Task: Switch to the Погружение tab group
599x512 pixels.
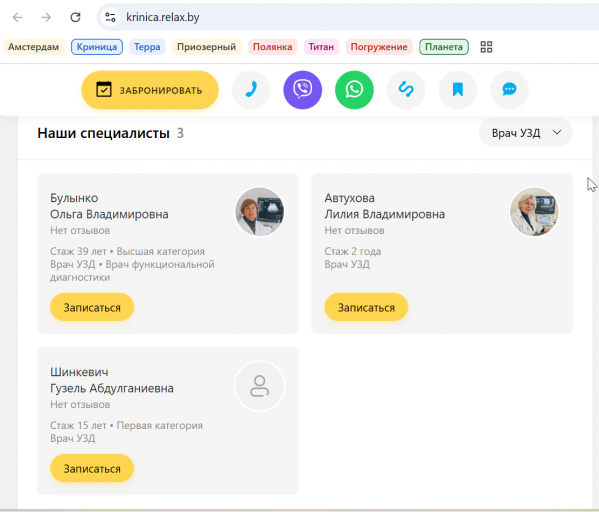Action: click(379, 47)
